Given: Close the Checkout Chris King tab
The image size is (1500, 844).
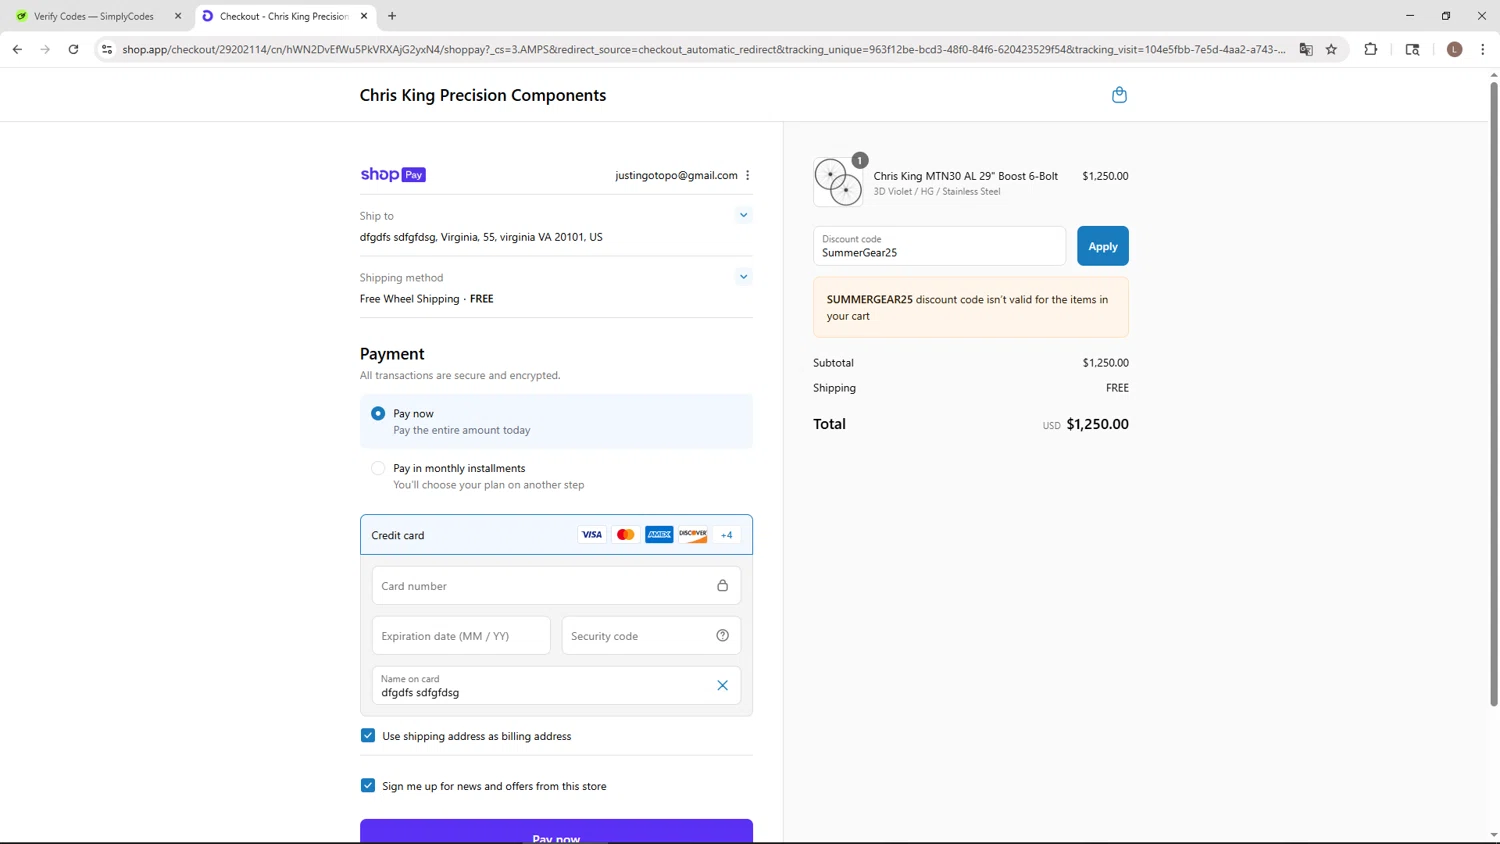Looking at the screenshot, I should tap(364, 16).
